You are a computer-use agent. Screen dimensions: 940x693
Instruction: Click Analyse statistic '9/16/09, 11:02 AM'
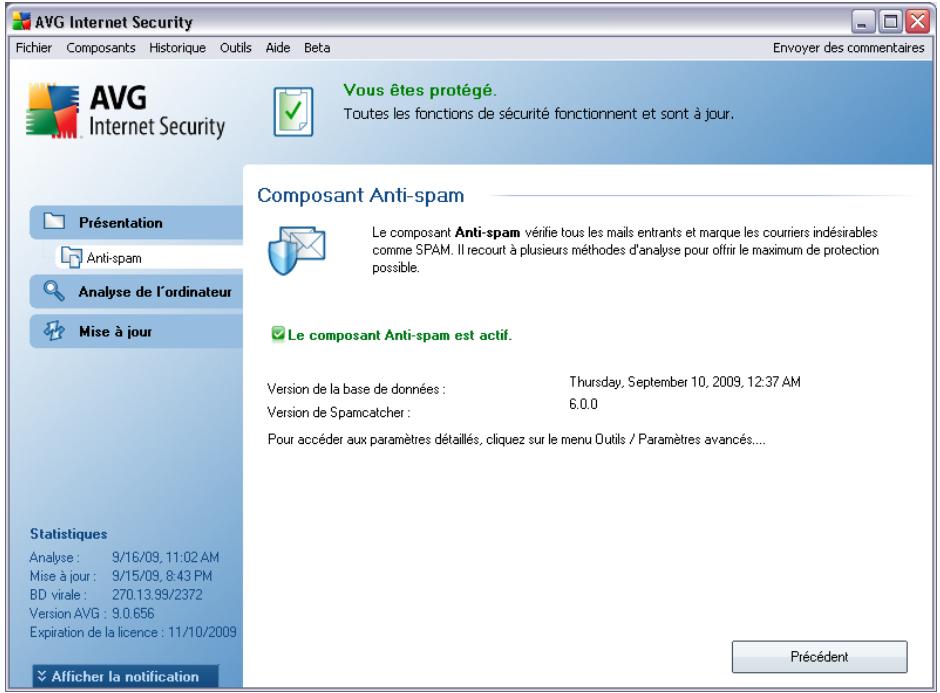tap(165, 558)
